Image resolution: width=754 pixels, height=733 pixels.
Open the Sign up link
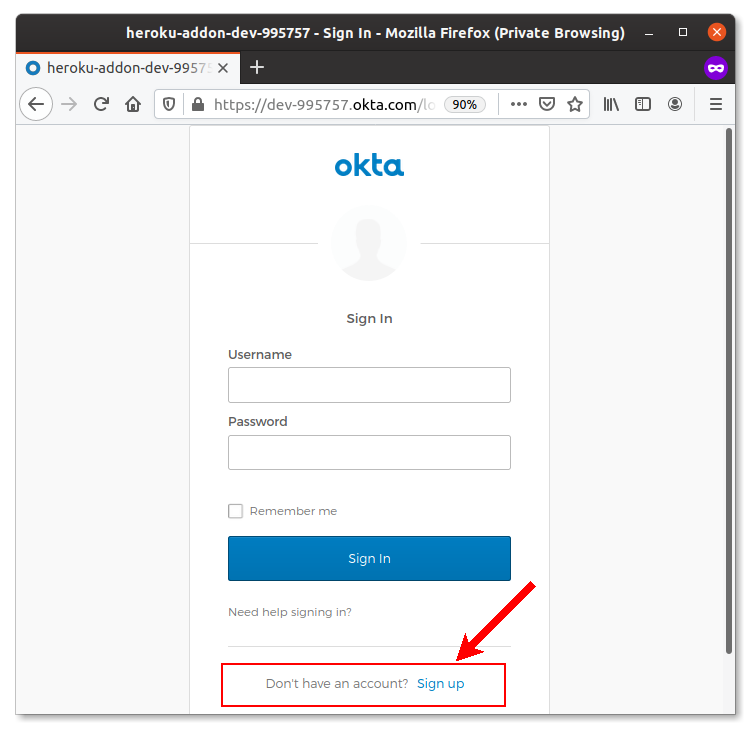(440, 684)
